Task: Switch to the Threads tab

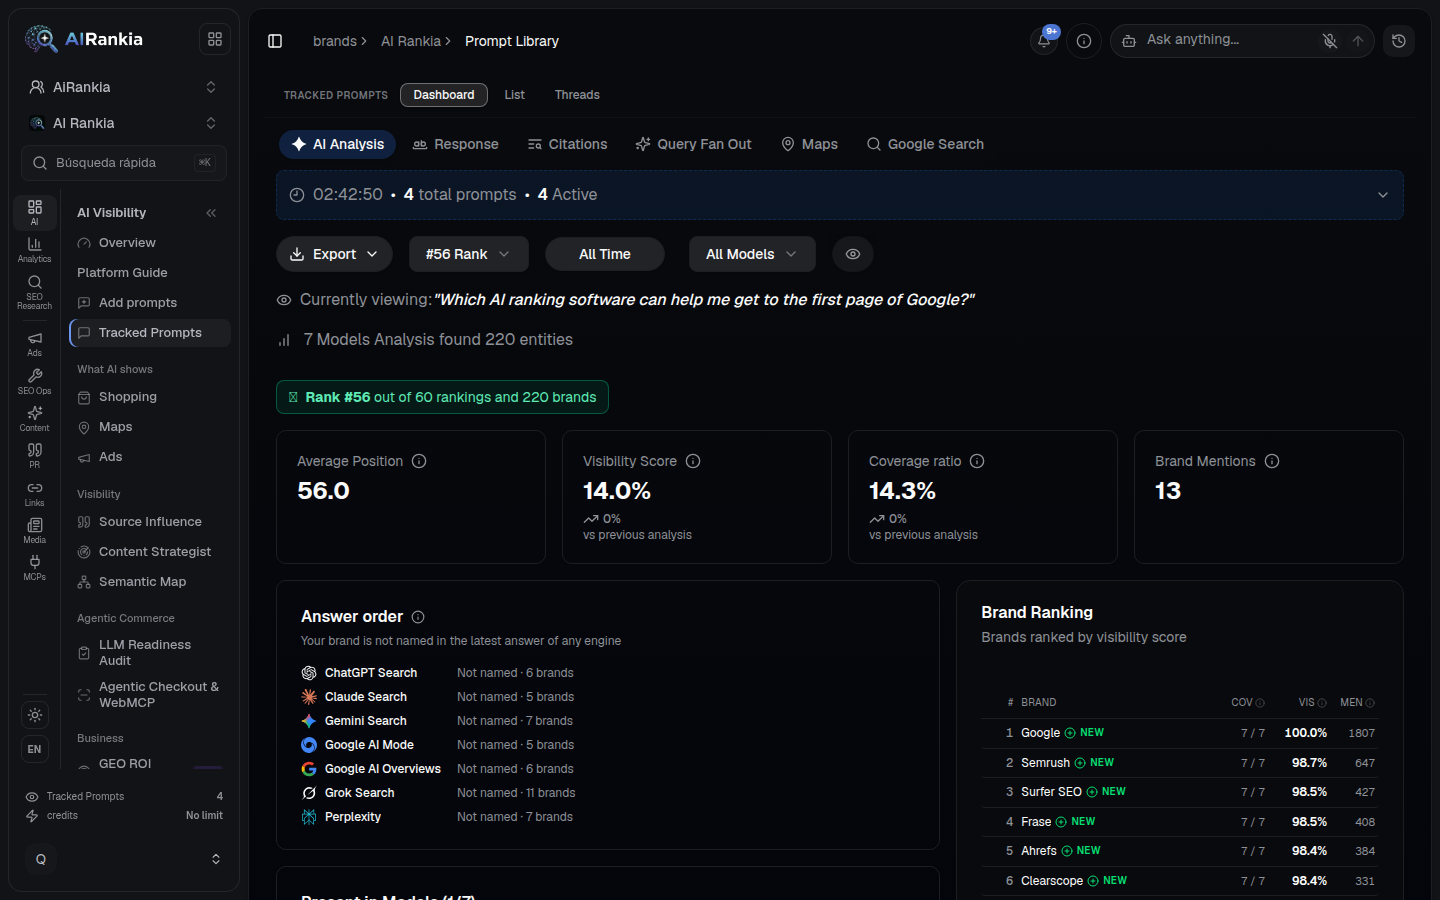Action: pos(577,95)
